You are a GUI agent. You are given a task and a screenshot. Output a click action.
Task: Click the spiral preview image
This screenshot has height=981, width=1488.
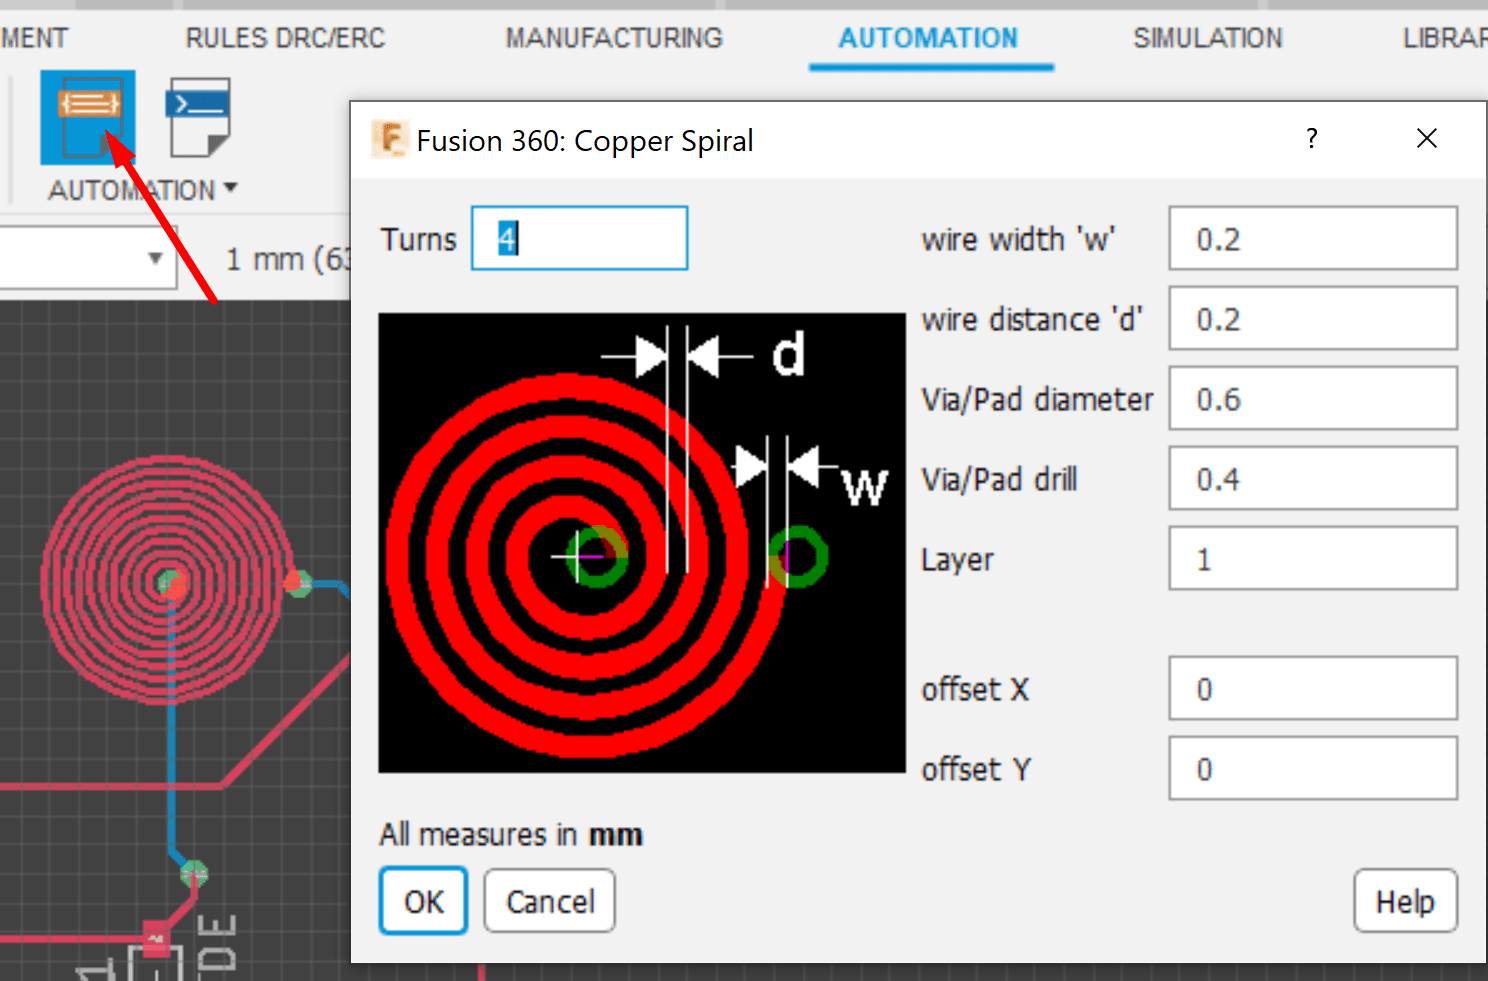click(x=641, y=543)
